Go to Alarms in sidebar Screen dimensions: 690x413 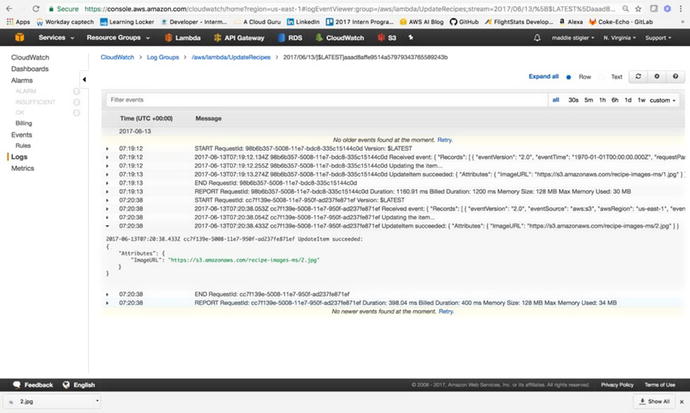click(22, 80)
